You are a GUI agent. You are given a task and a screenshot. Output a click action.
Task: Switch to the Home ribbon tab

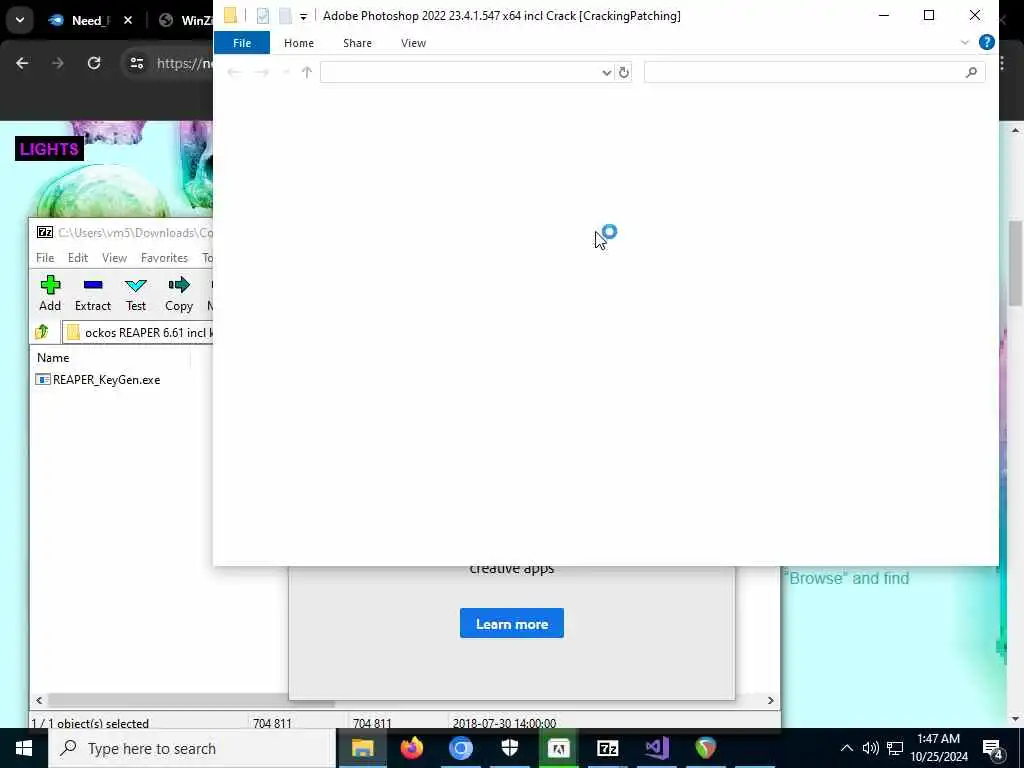click(x=299, y=43)
